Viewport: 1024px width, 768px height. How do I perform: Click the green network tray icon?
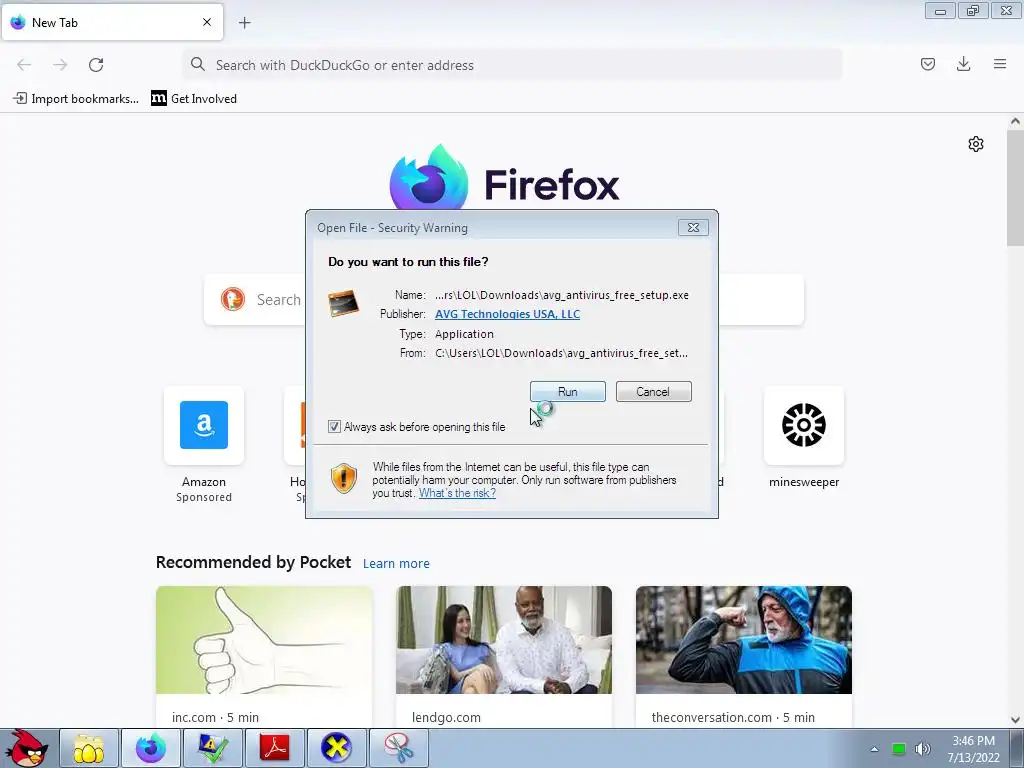pyautogui.click(x=899, y=749)
